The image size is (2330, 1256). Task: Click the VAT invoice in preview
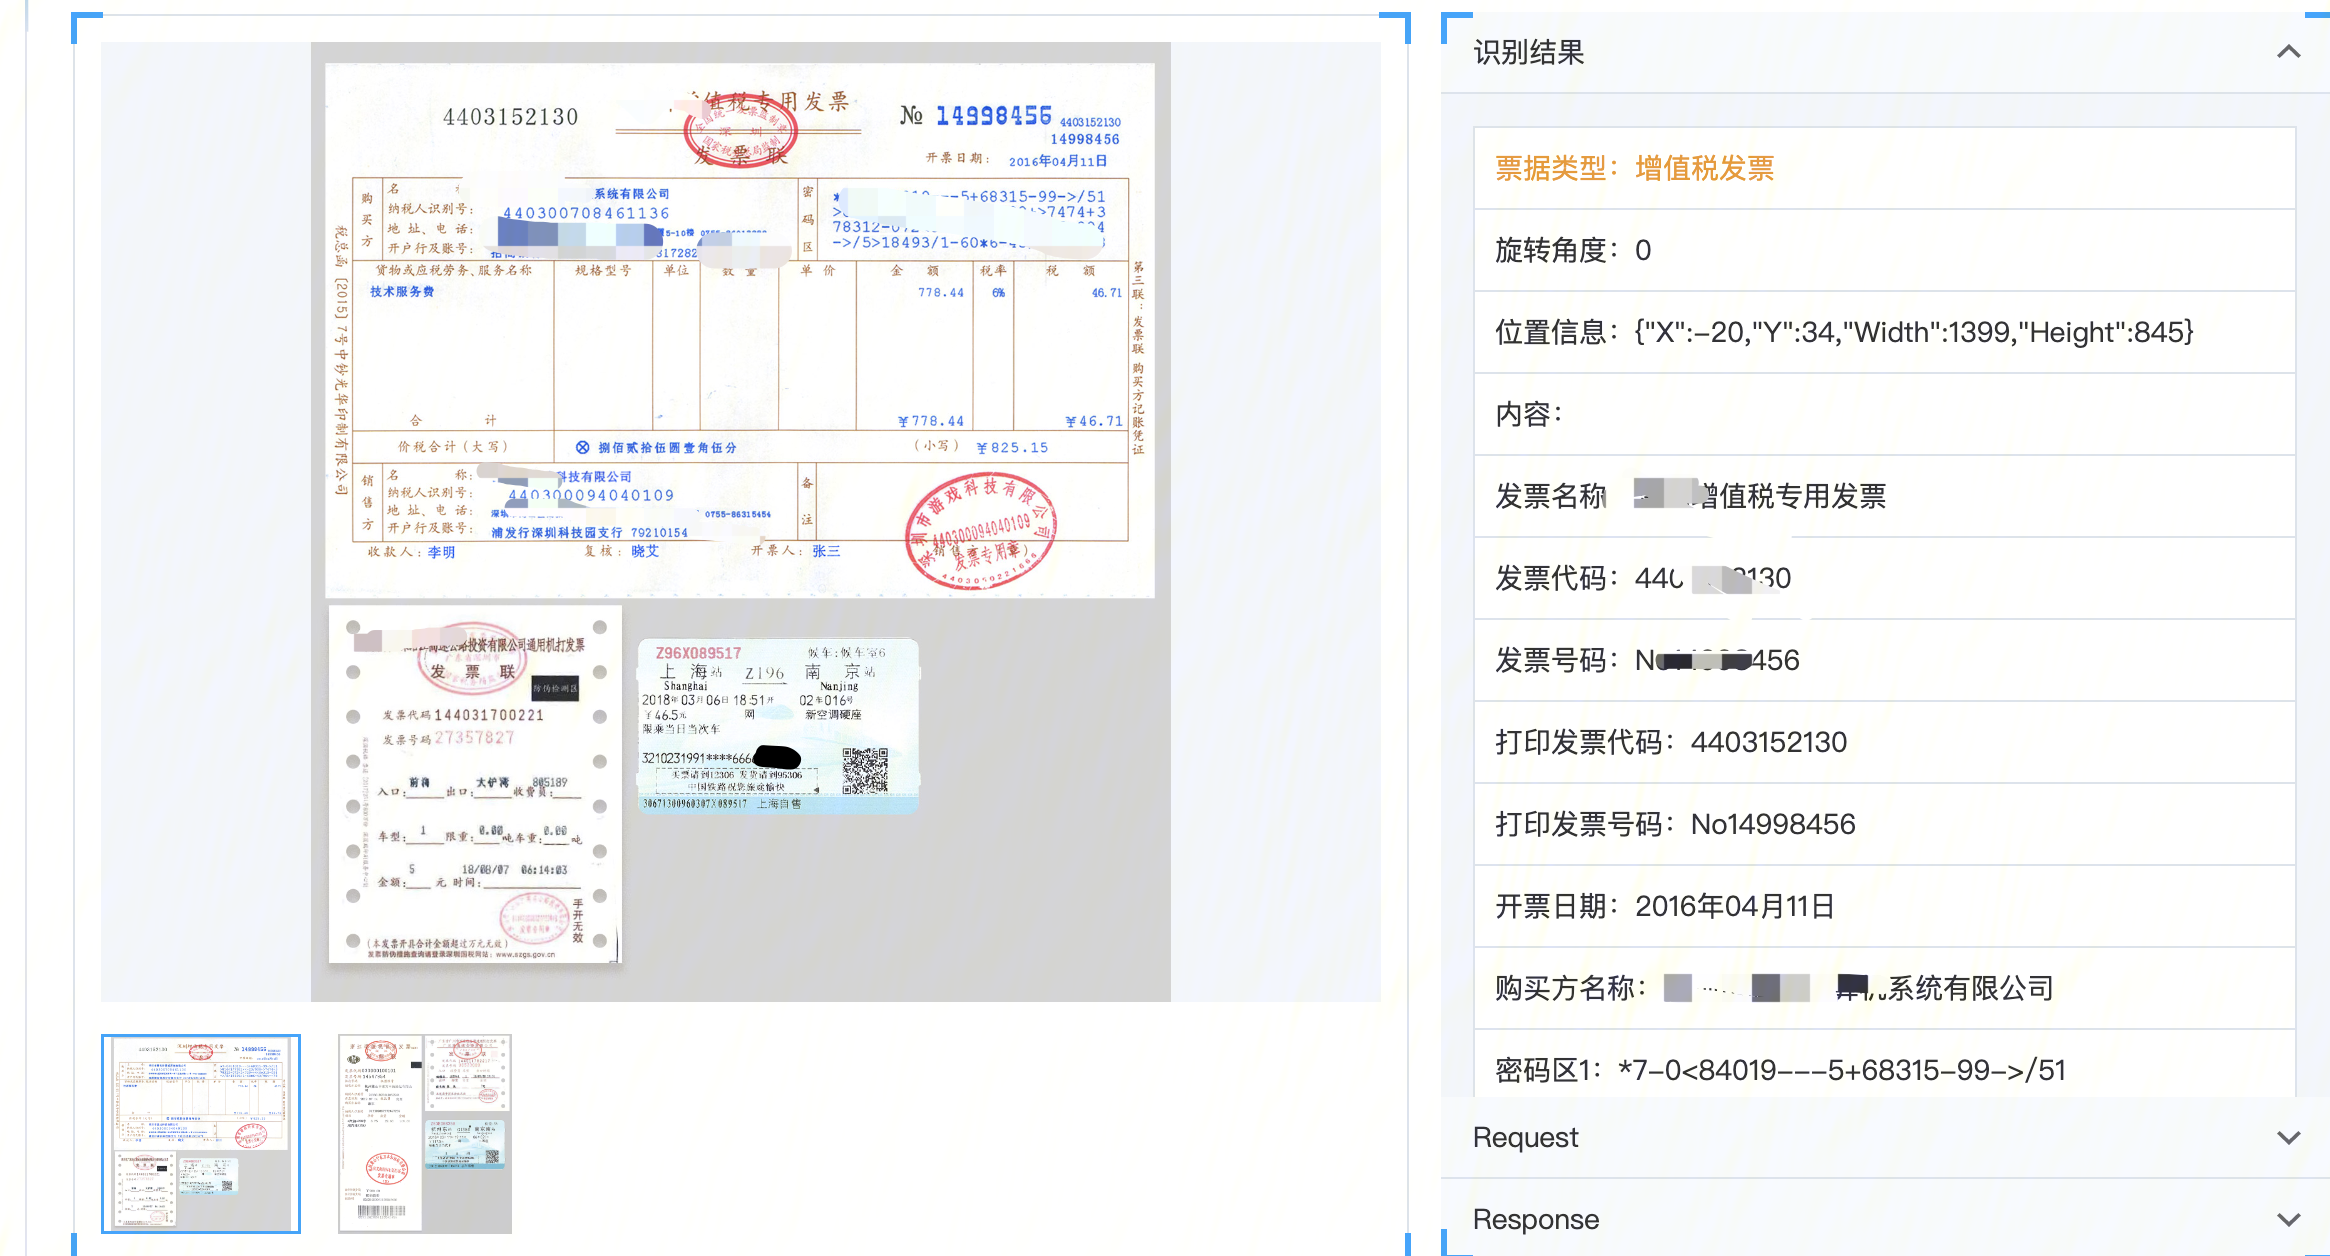click(740, 330)
